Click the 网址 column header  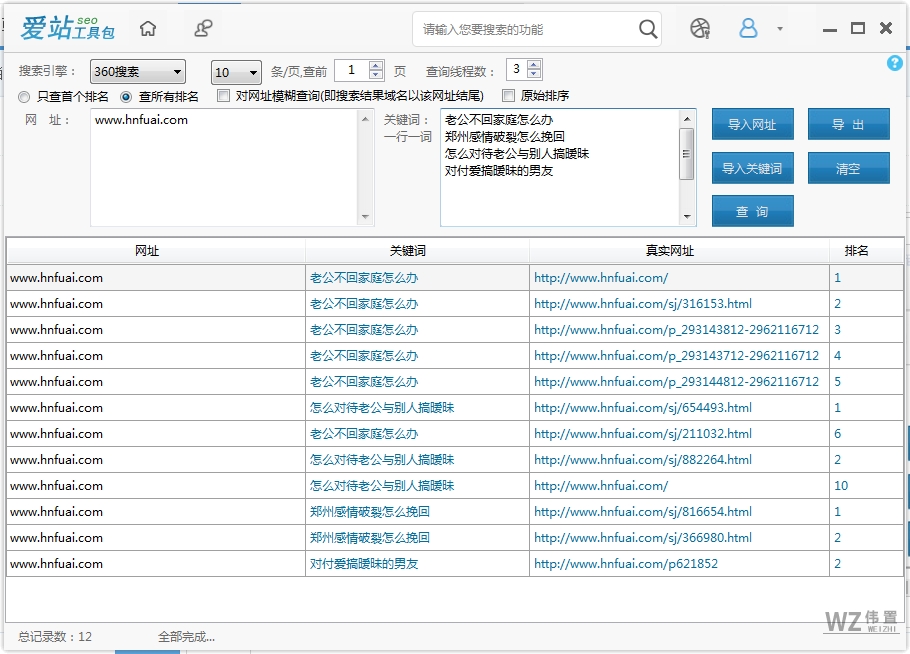[147, 251]
